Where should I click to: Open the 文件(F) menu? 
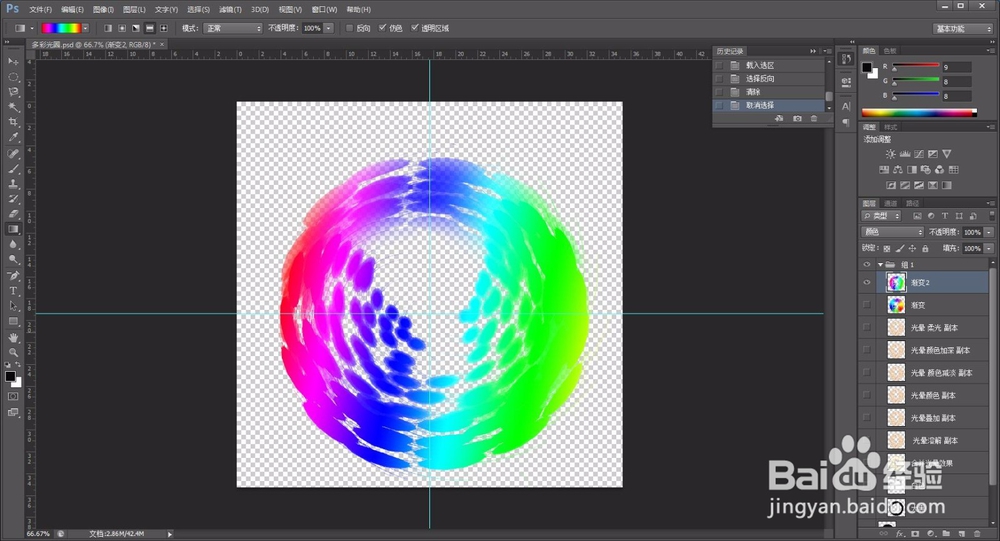pyautogui.click(x=40, y=10)
